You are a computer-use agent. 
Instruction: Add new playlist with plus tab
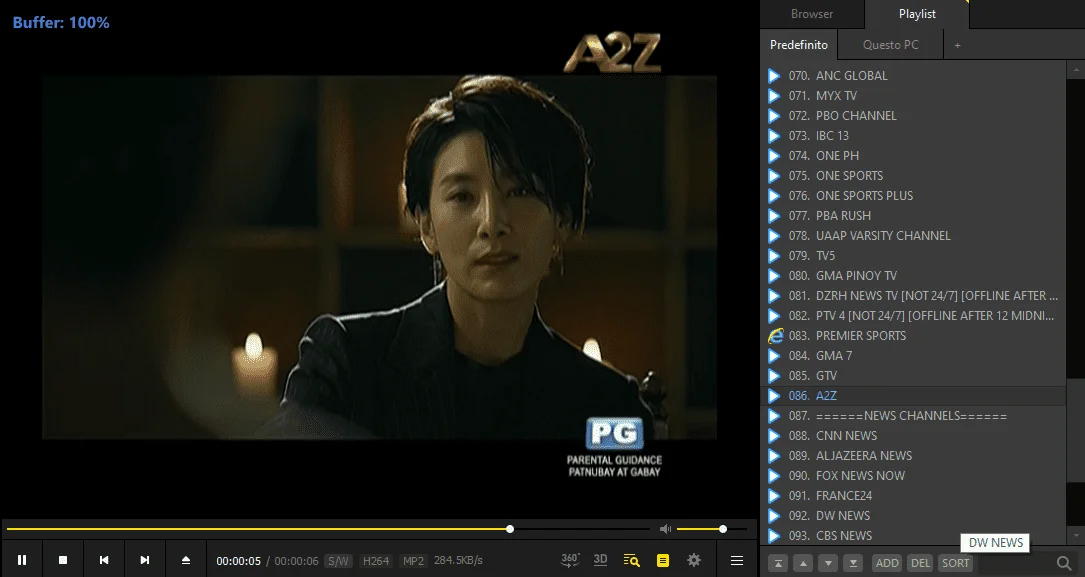(x=957, y=45)
